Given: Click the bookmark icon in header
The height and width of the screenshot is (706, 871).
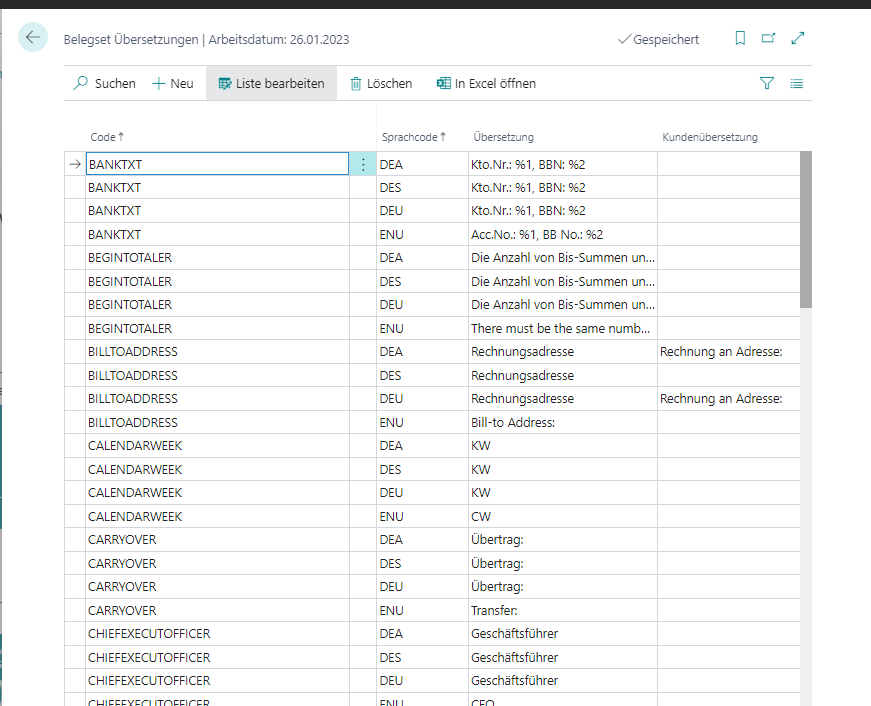Looking at the screenshot, I should click(740, 39).
